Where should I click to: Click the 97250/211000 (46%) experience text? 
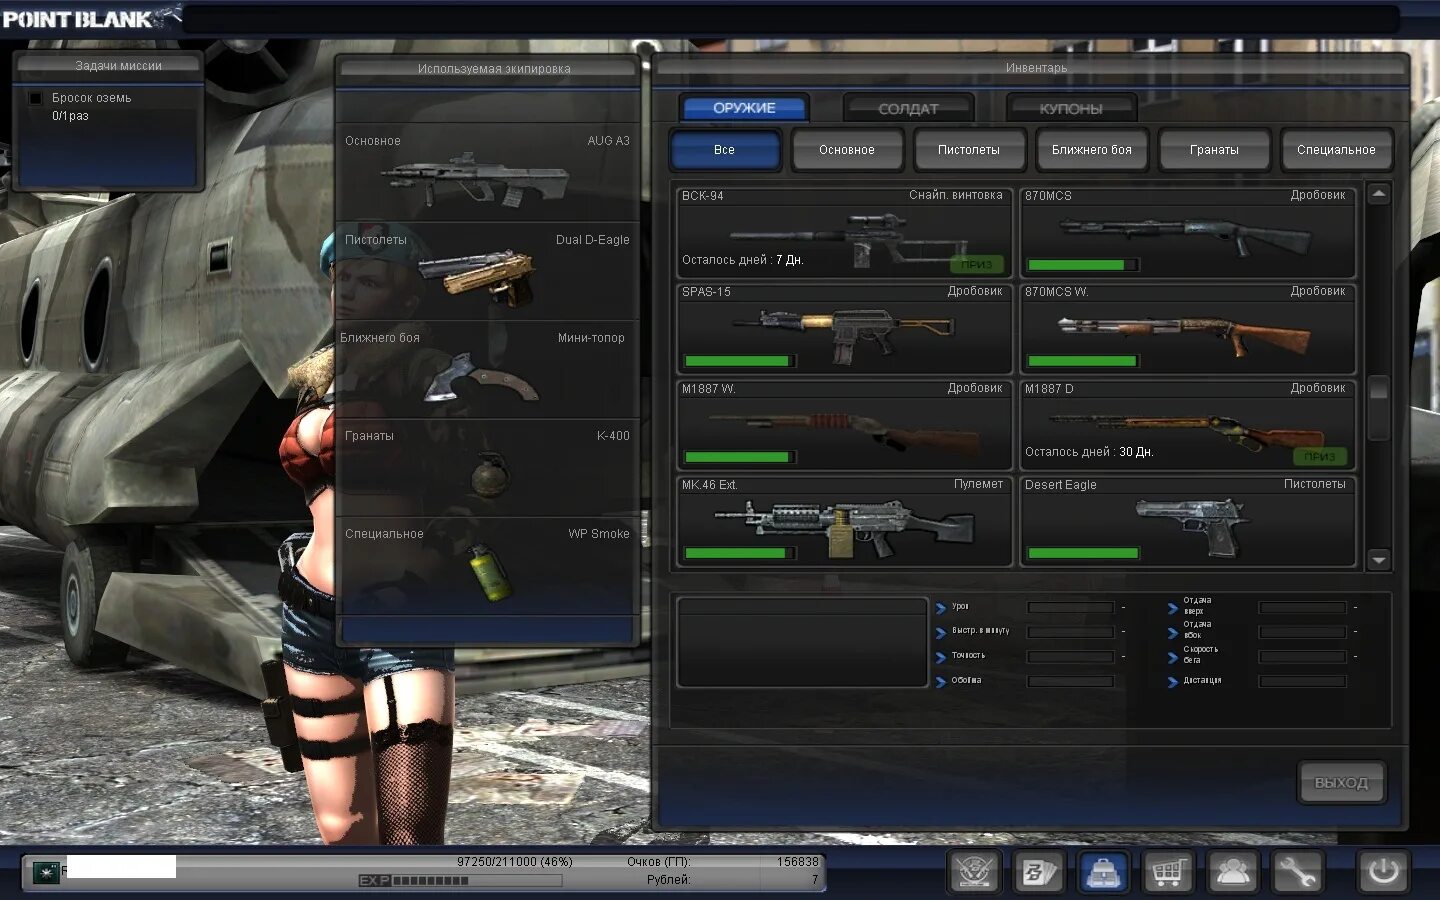[x=514, y=862]
